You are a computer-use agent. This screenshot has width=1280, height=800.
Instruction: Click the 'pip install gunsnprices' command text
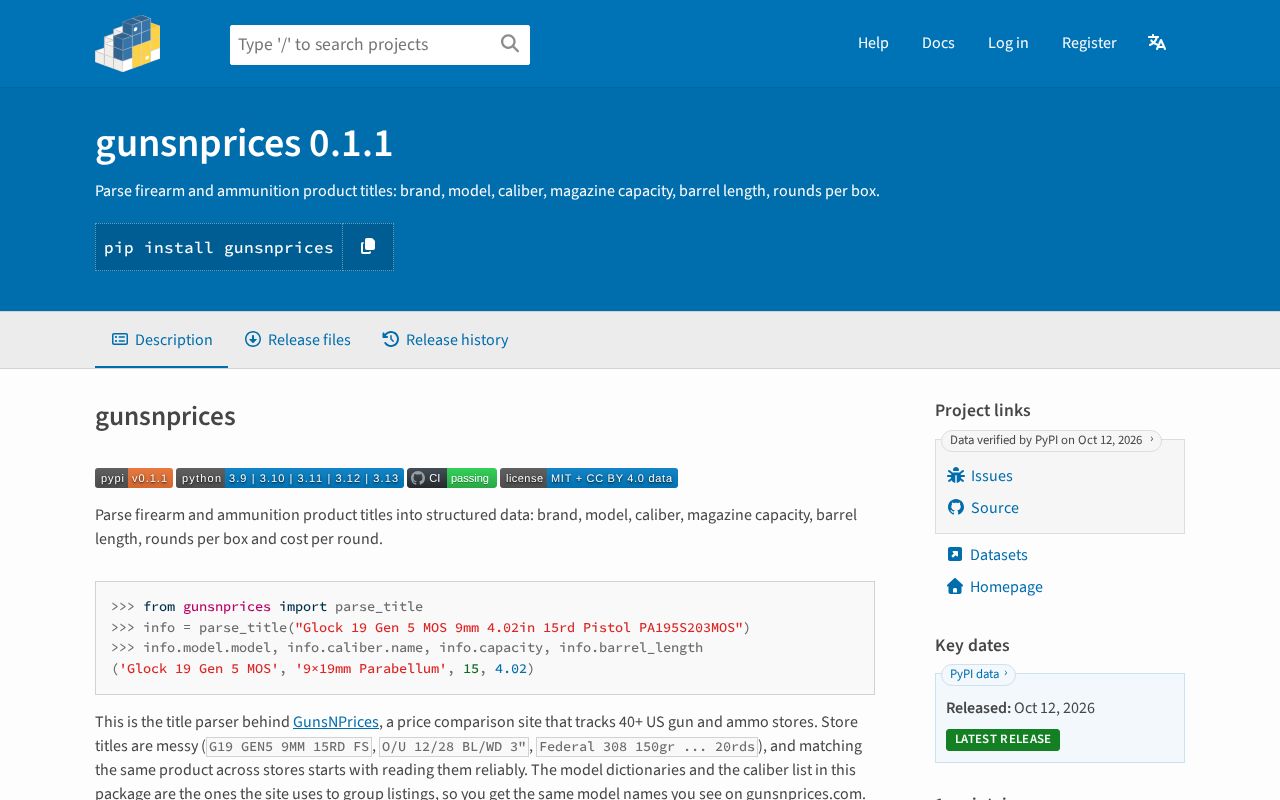[219, 247]
